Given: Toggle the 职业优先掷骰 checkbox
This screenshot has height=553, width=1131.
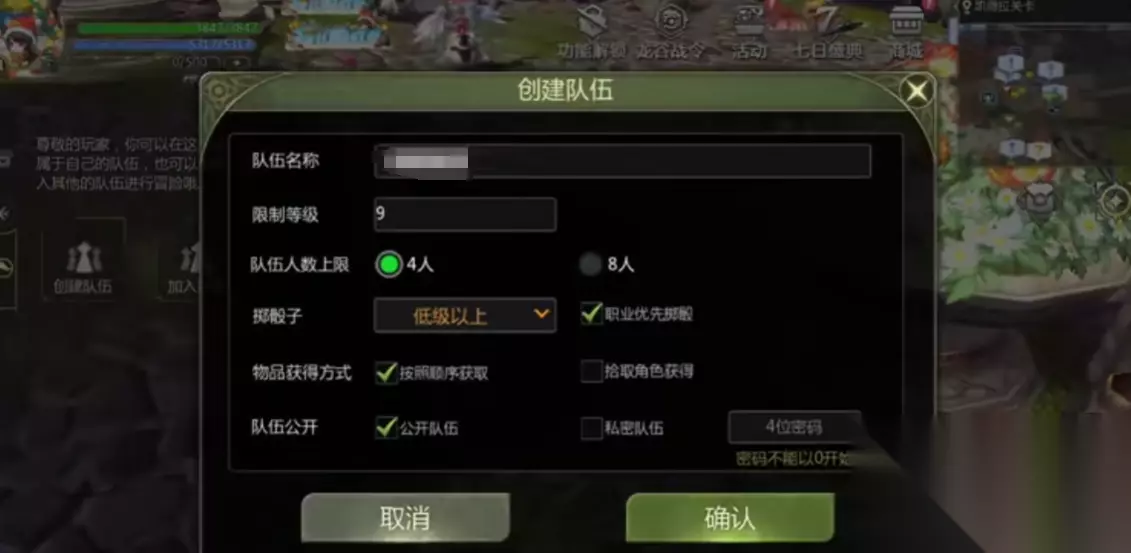Looking at the screenshot, I should click(591, 314).
